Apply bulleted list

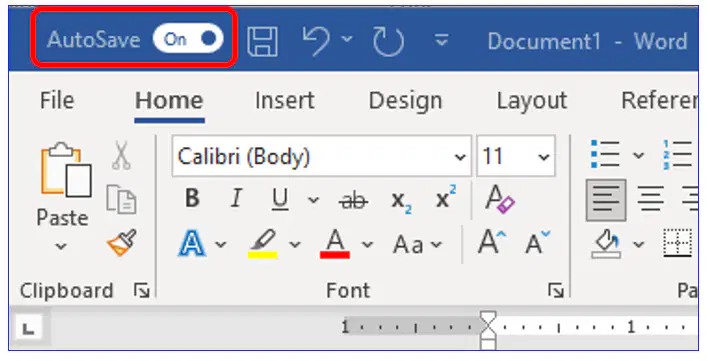pyautogui.click(x=605, y=155)
